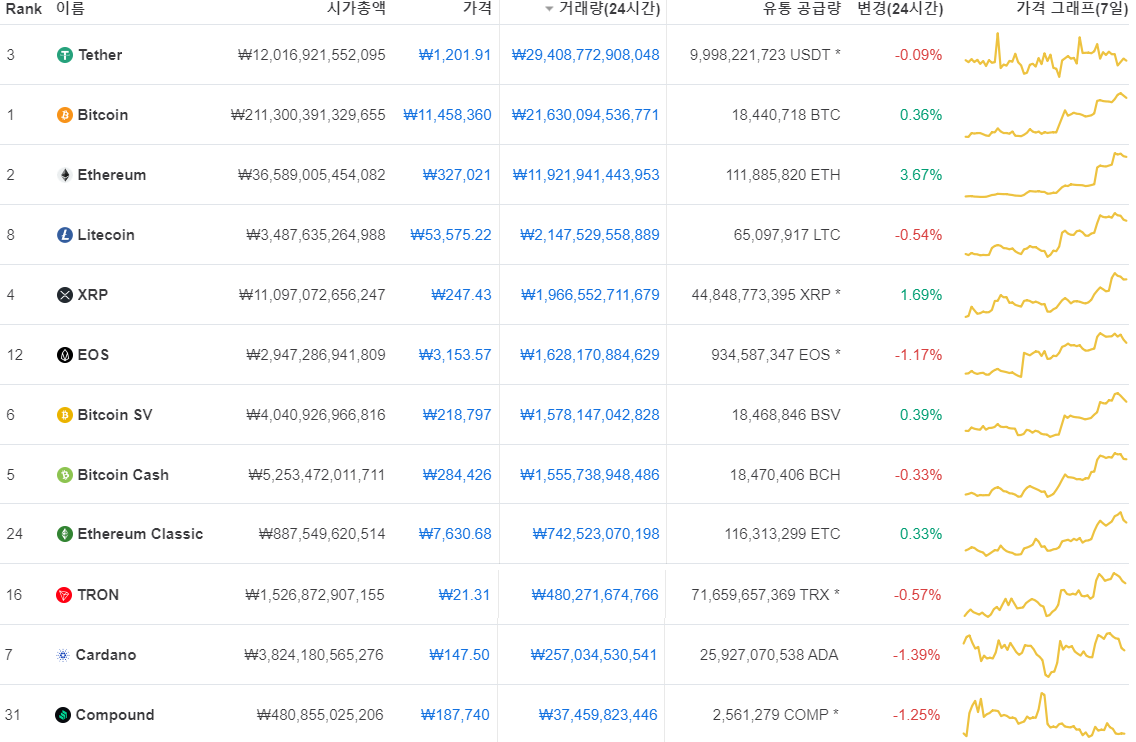Click the Ethereum diamond logo icon
Viewport: 1136px width, 742px height.
[64, 175]
